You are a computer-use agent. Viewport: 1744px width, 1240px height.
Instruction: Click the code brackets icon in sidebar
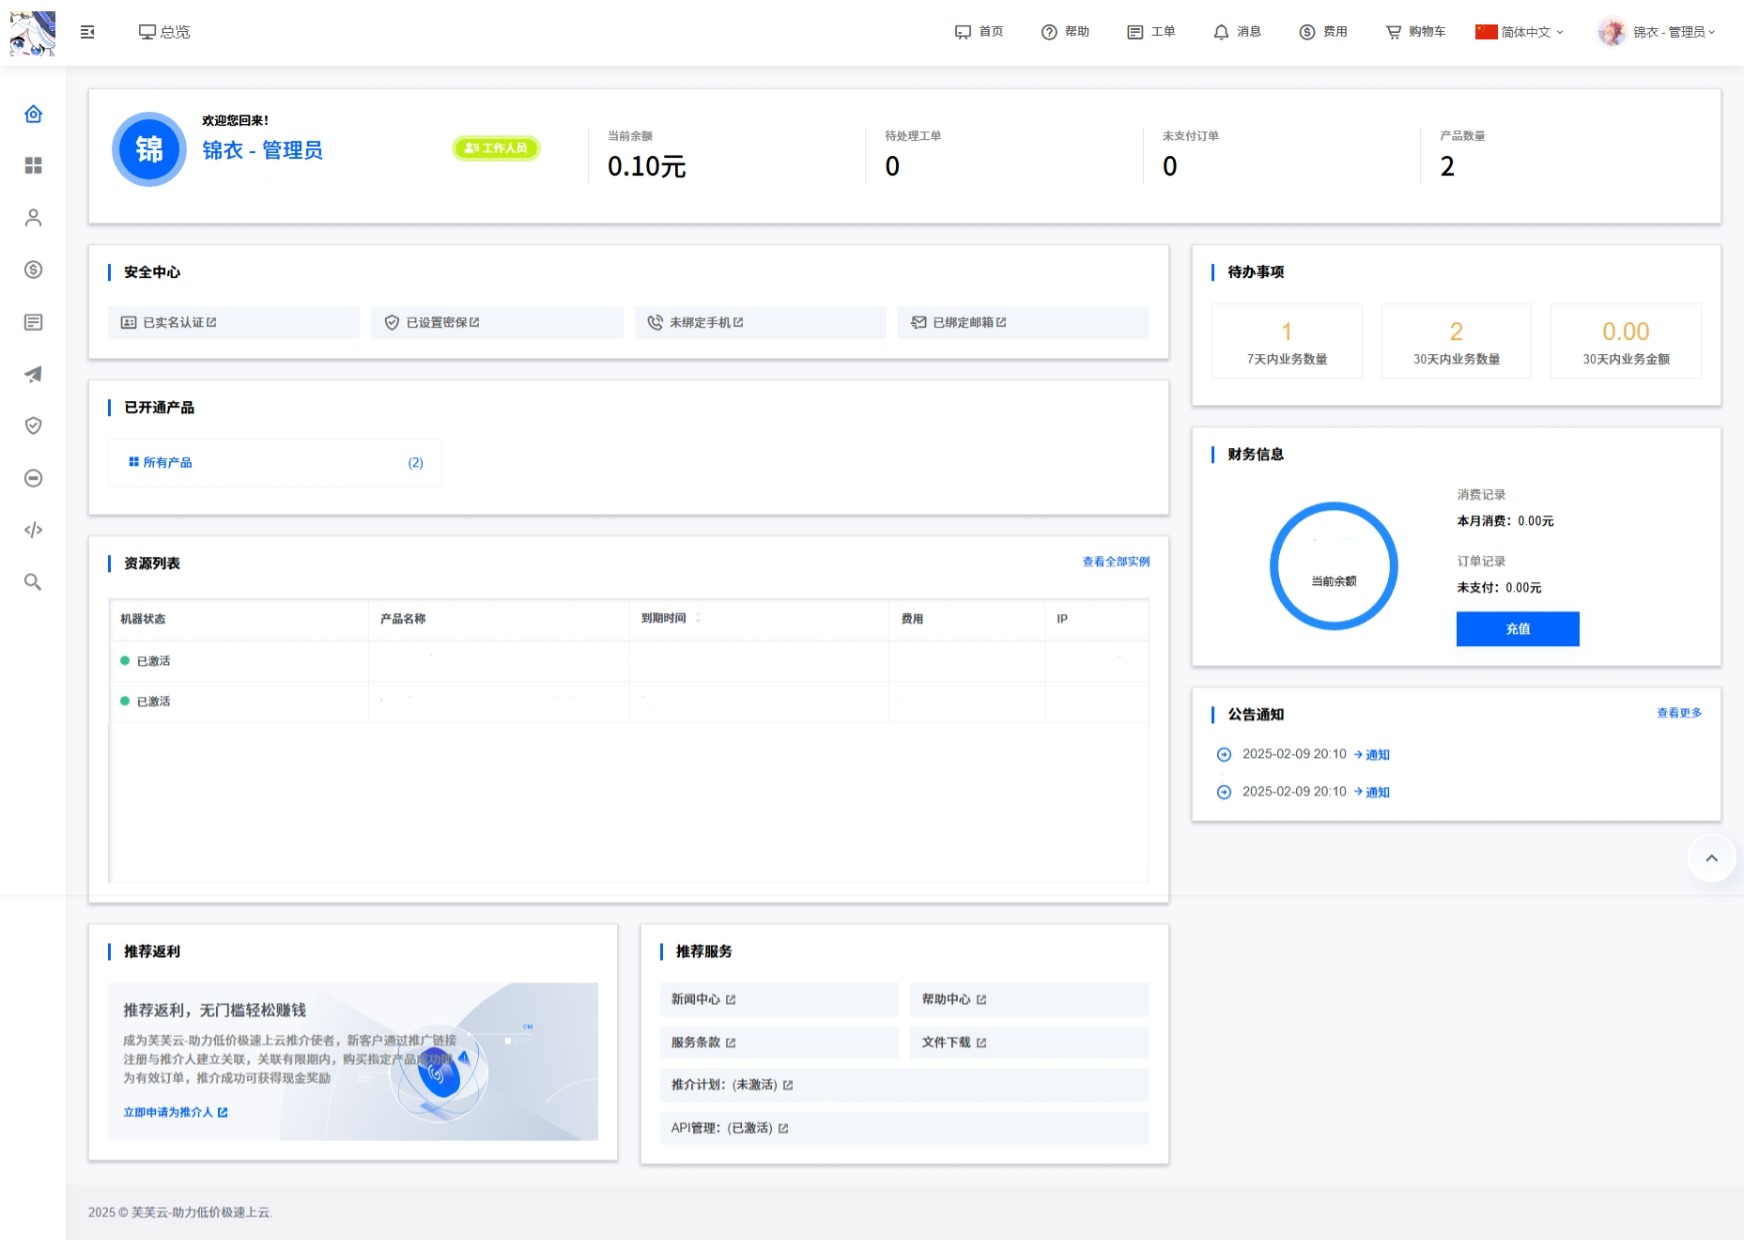[x=33, y=530]
